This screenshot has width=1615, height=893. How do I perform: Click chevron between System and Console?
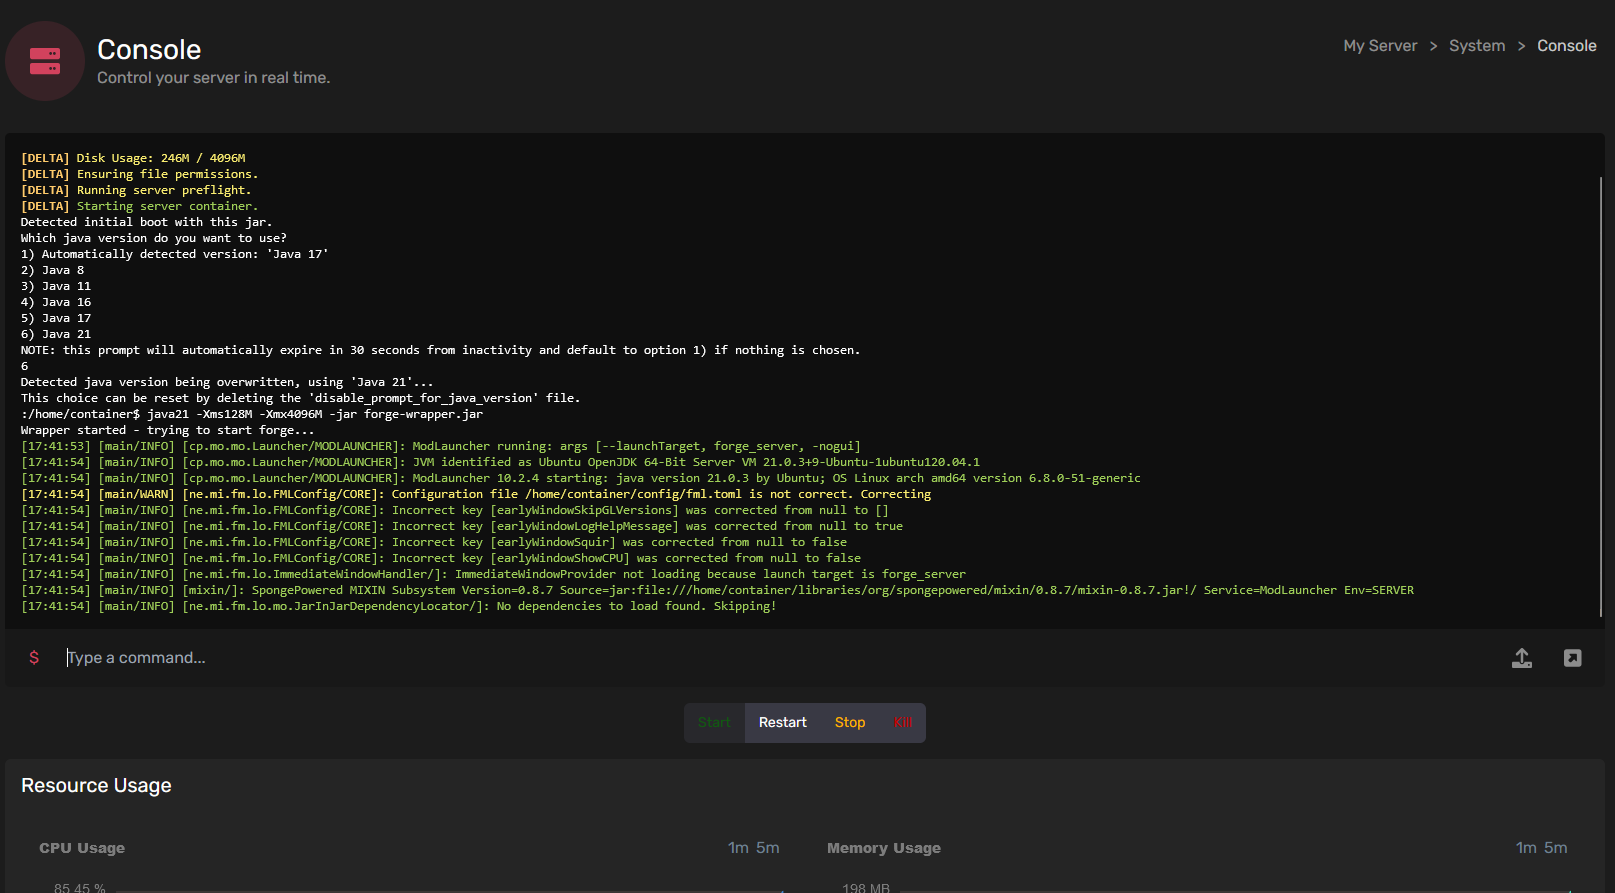pyautogui.click(x=1521, y=46)
